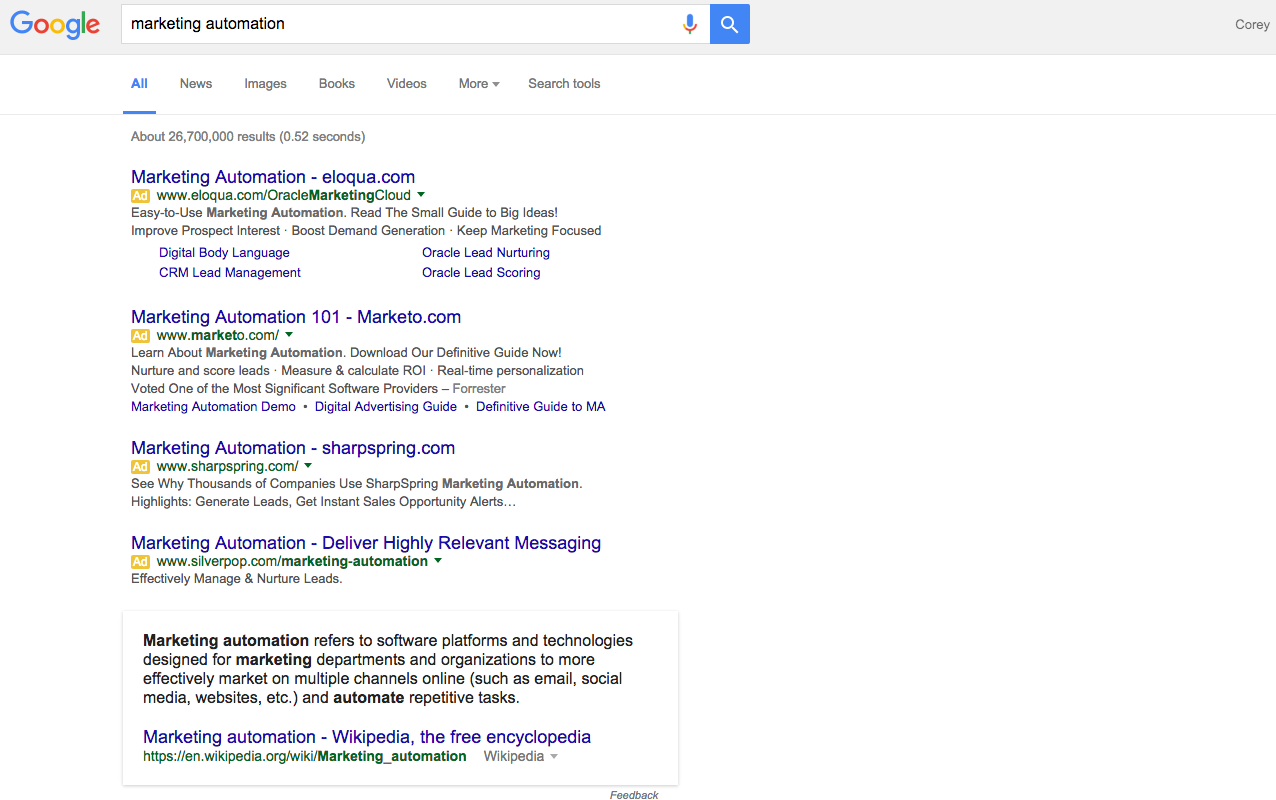Click the www.eloqua.com/OracleMarketingCloud URL text

pos(284,196)
